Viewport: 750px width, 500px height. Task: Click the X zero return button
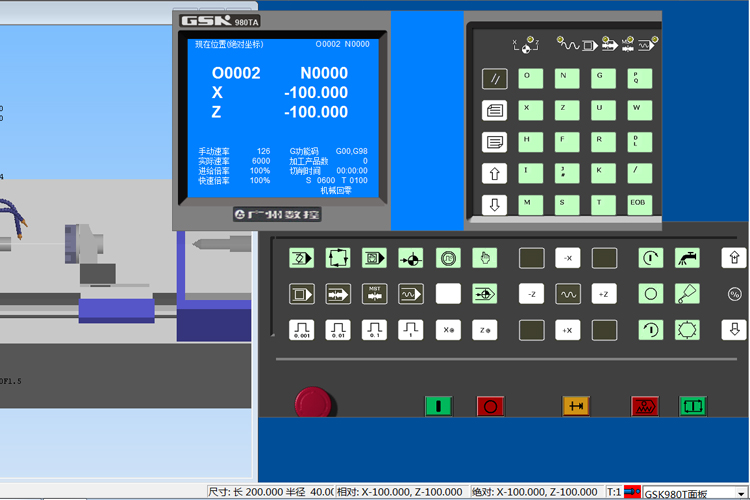click(x=448, y=329)
